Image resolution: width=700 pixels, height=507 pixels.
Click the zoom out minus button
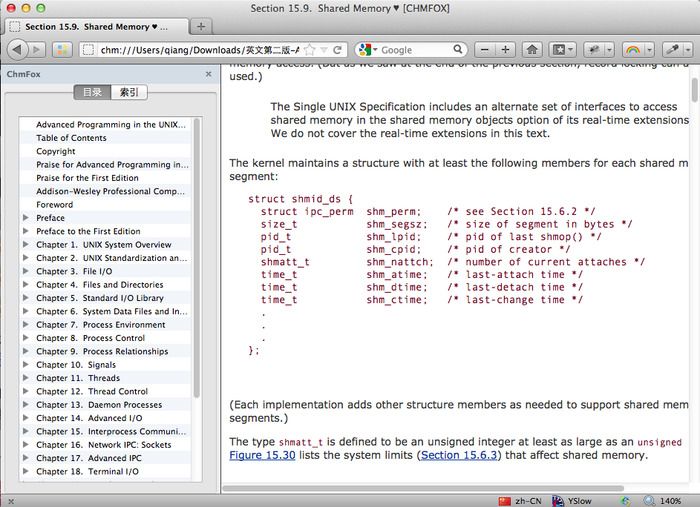tap(485, 49)
